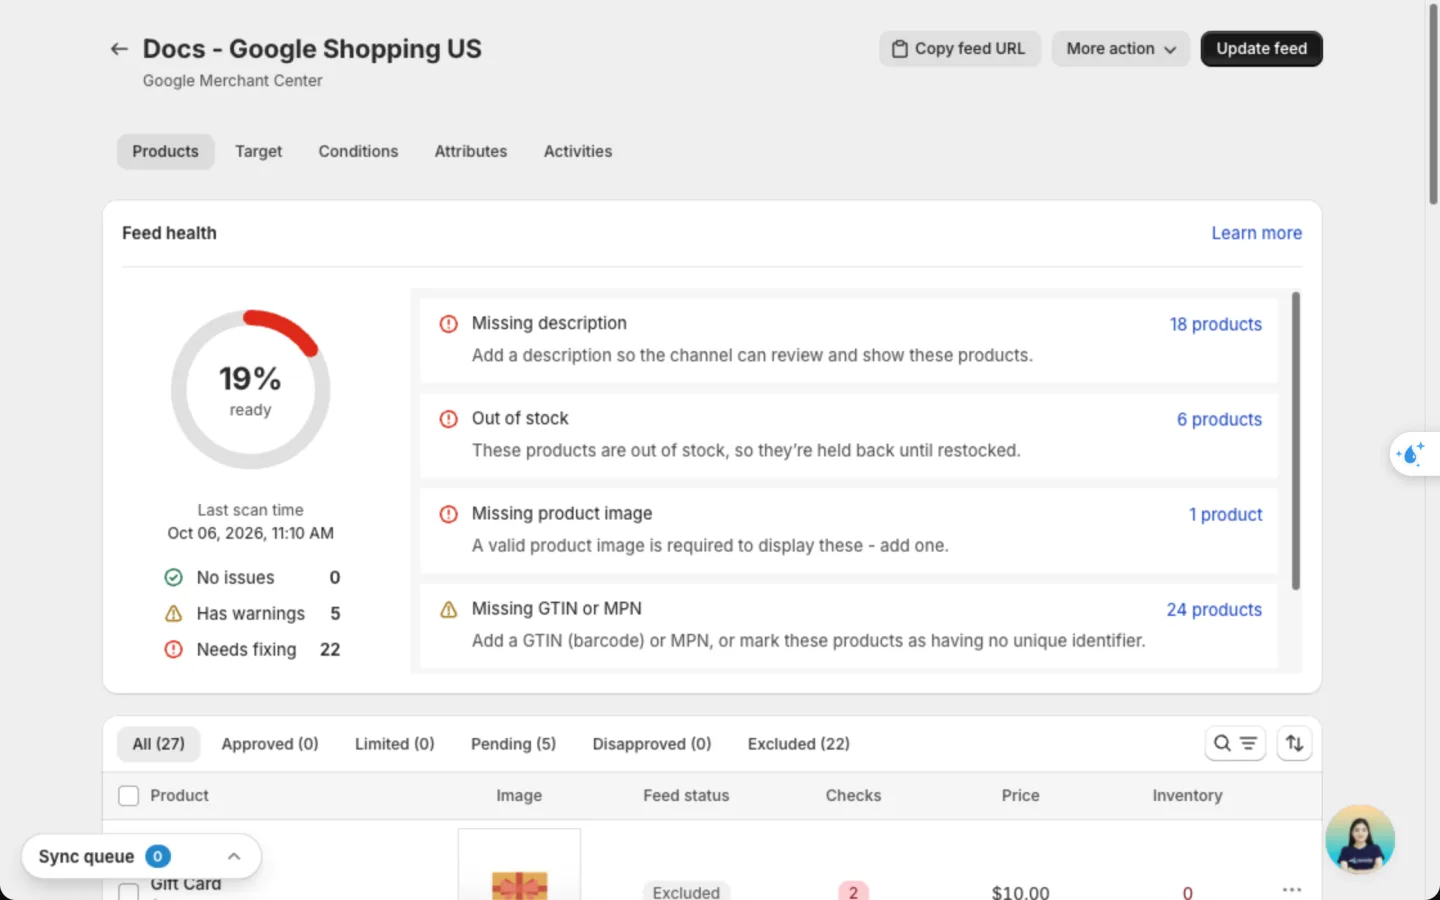Click the page vertical scrollbar
This screenshot has height=900, width=1440.
click(1433, 105)
